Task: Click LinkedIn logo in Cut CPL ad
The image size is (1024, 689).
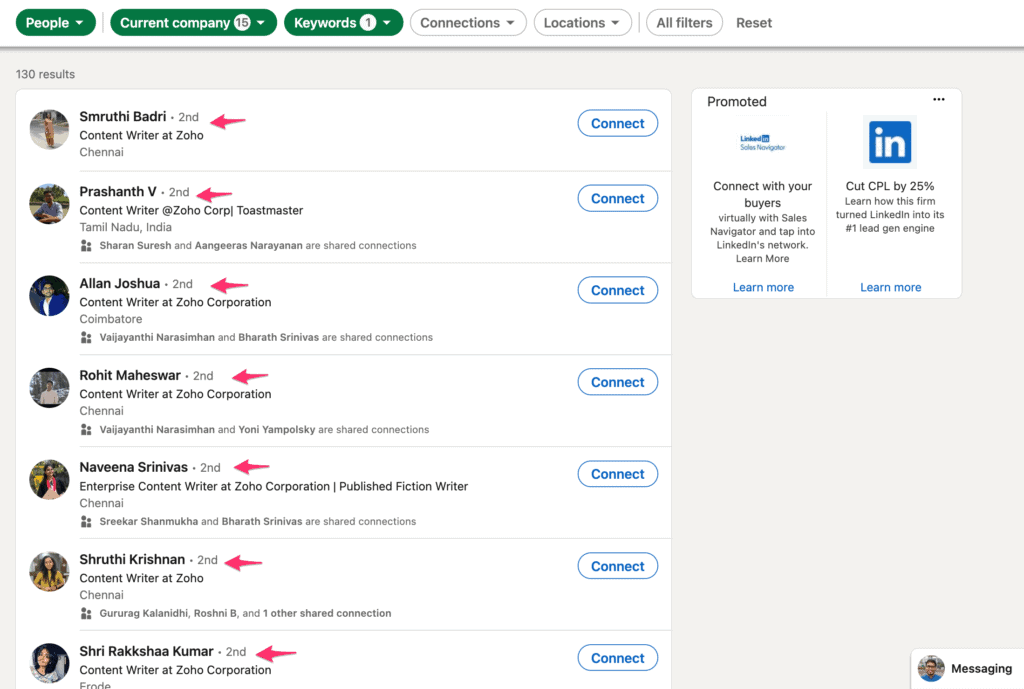Action: (x=889, y=142)
